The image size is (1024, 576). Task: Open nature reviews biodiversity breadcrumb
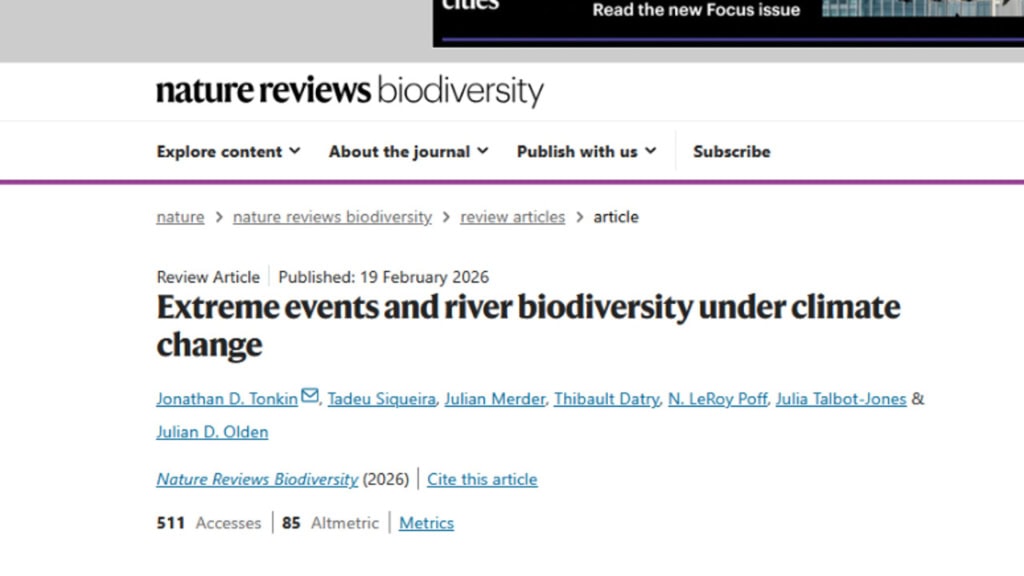click(x=332, y=217)
